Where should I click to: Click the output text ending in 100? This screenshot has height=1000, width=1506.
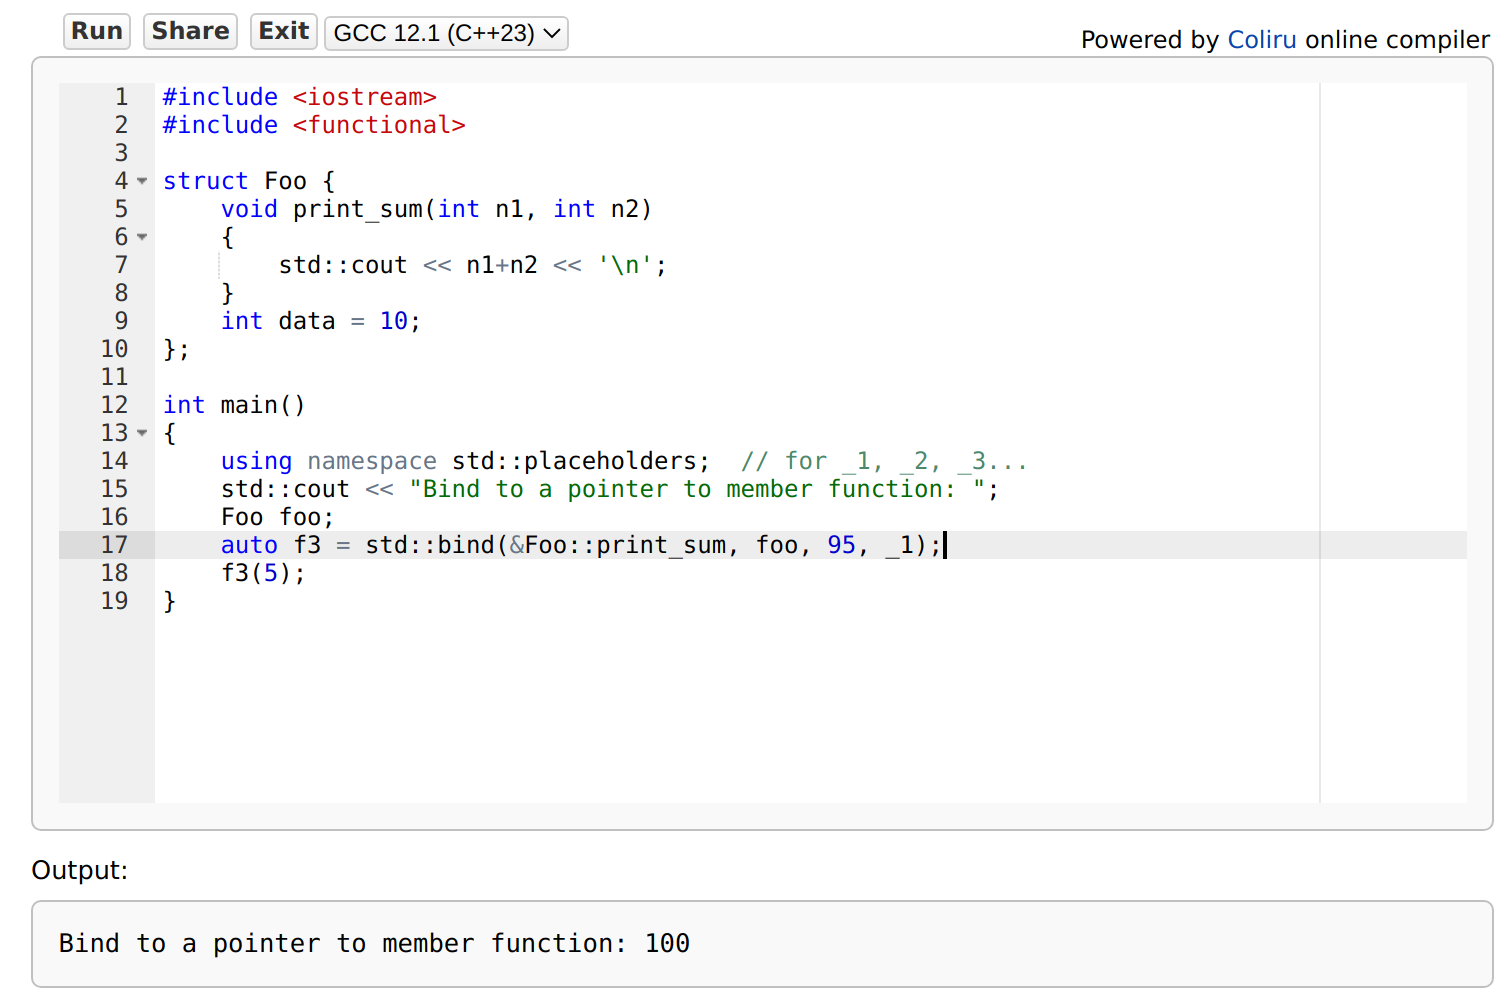coord(374,943)
